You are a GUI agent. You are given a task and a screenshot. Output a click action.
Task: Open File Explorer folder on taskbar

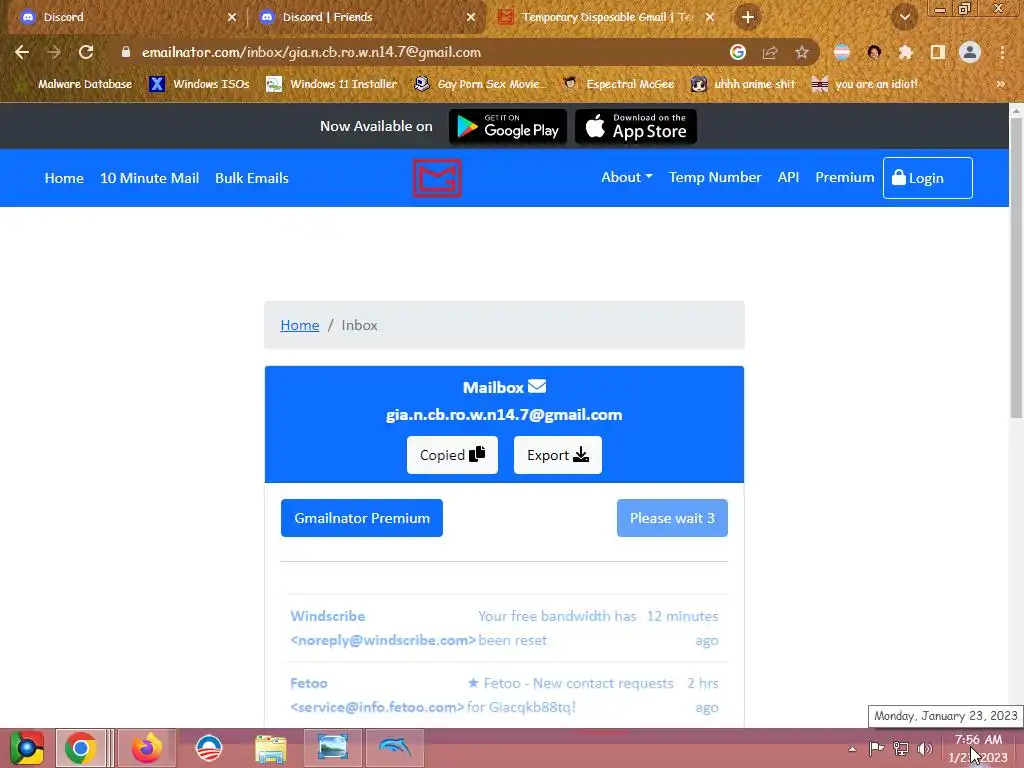pos(270,748)
